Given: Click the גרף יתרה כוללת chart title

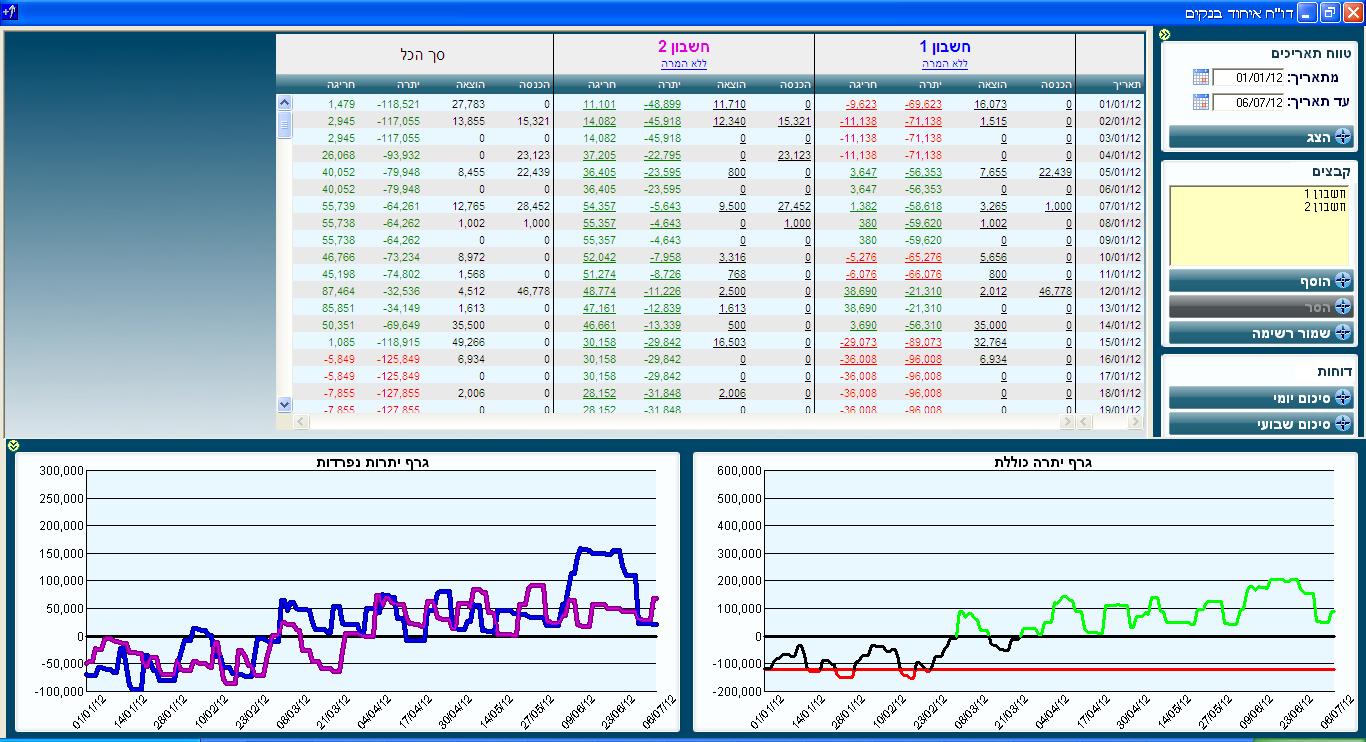Looking at the screenshot, I should coord(1042,462).
